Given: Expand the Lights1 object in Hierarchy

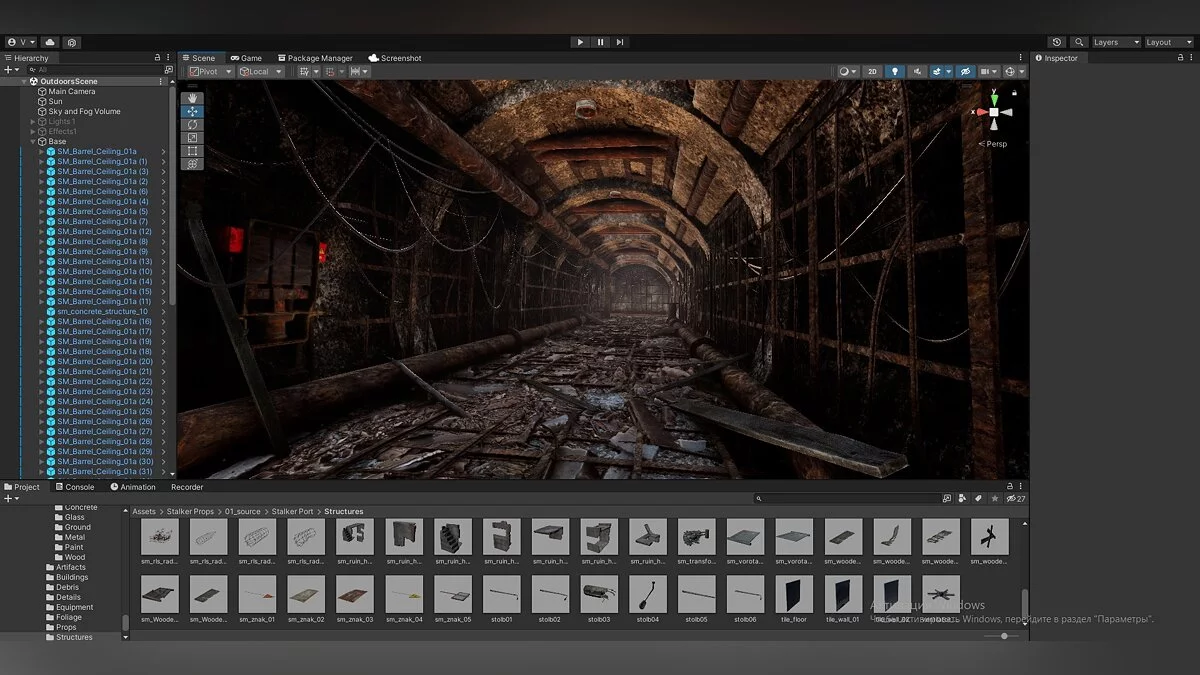Looking at the screenshot, I should pyautogui.click(x=33, y=122).
